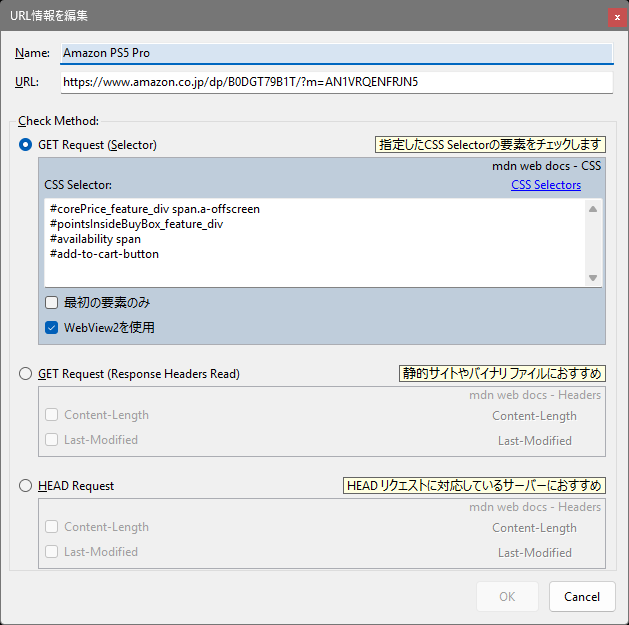629x625 pixels.
Task: Click #availability span selector line
Action: pos(95,239)
